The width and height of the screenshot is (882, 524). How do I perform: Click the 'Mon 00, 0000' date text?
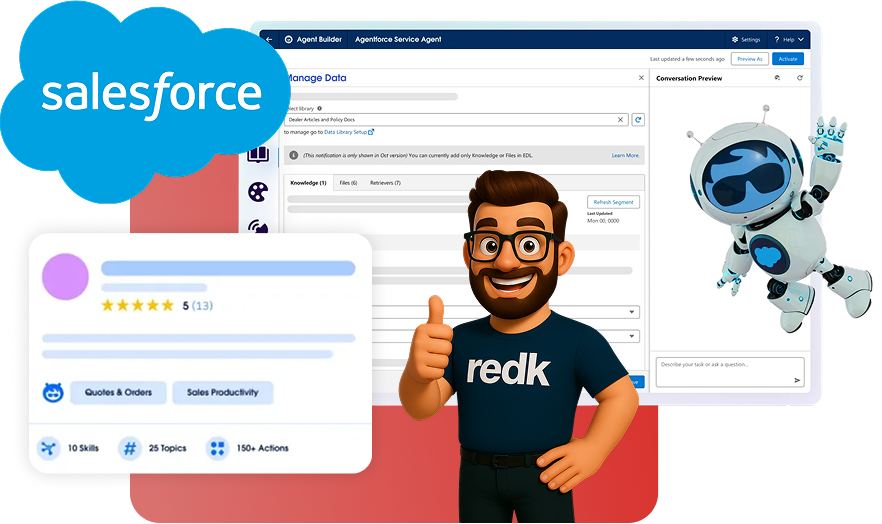[x=603, y=221]
